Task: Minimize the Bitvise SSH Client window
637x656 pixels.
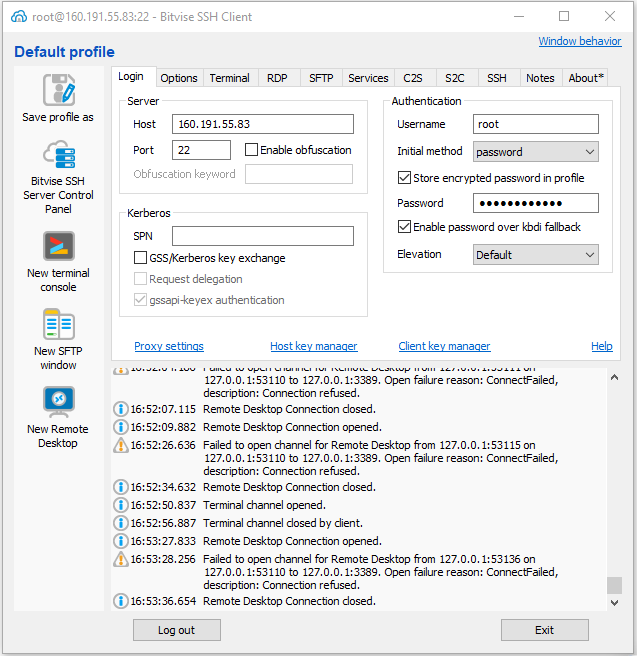Action: point(519,17)
